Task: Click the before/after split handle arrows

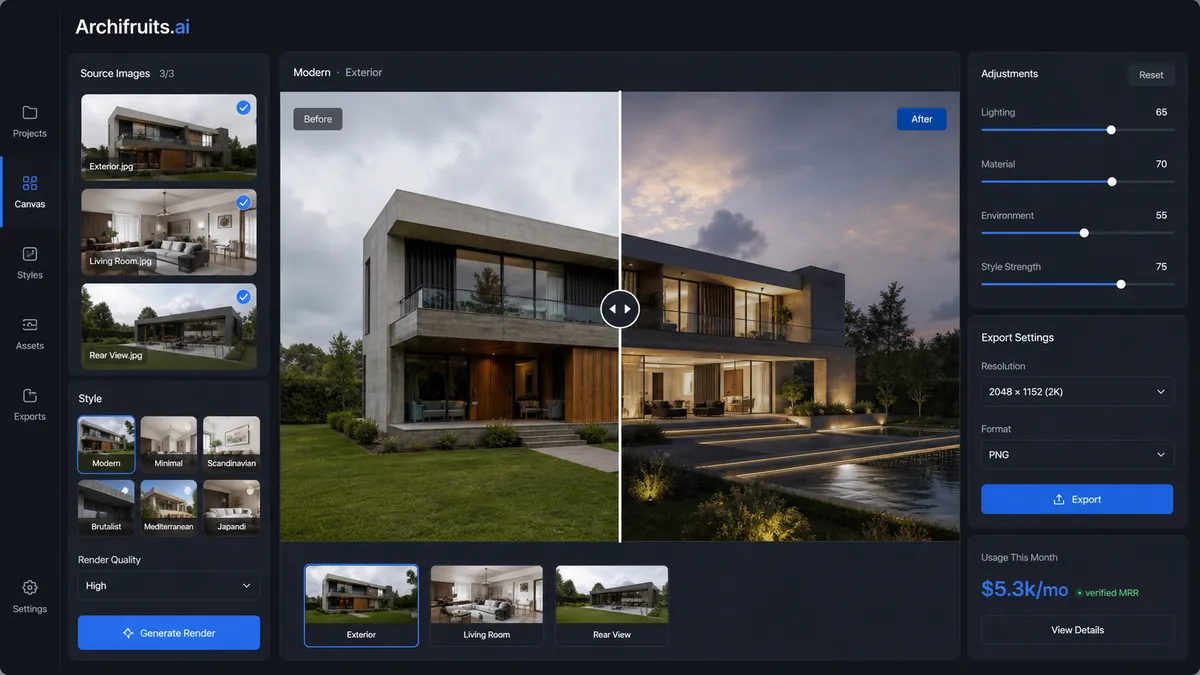Action: tap(619, 309)
